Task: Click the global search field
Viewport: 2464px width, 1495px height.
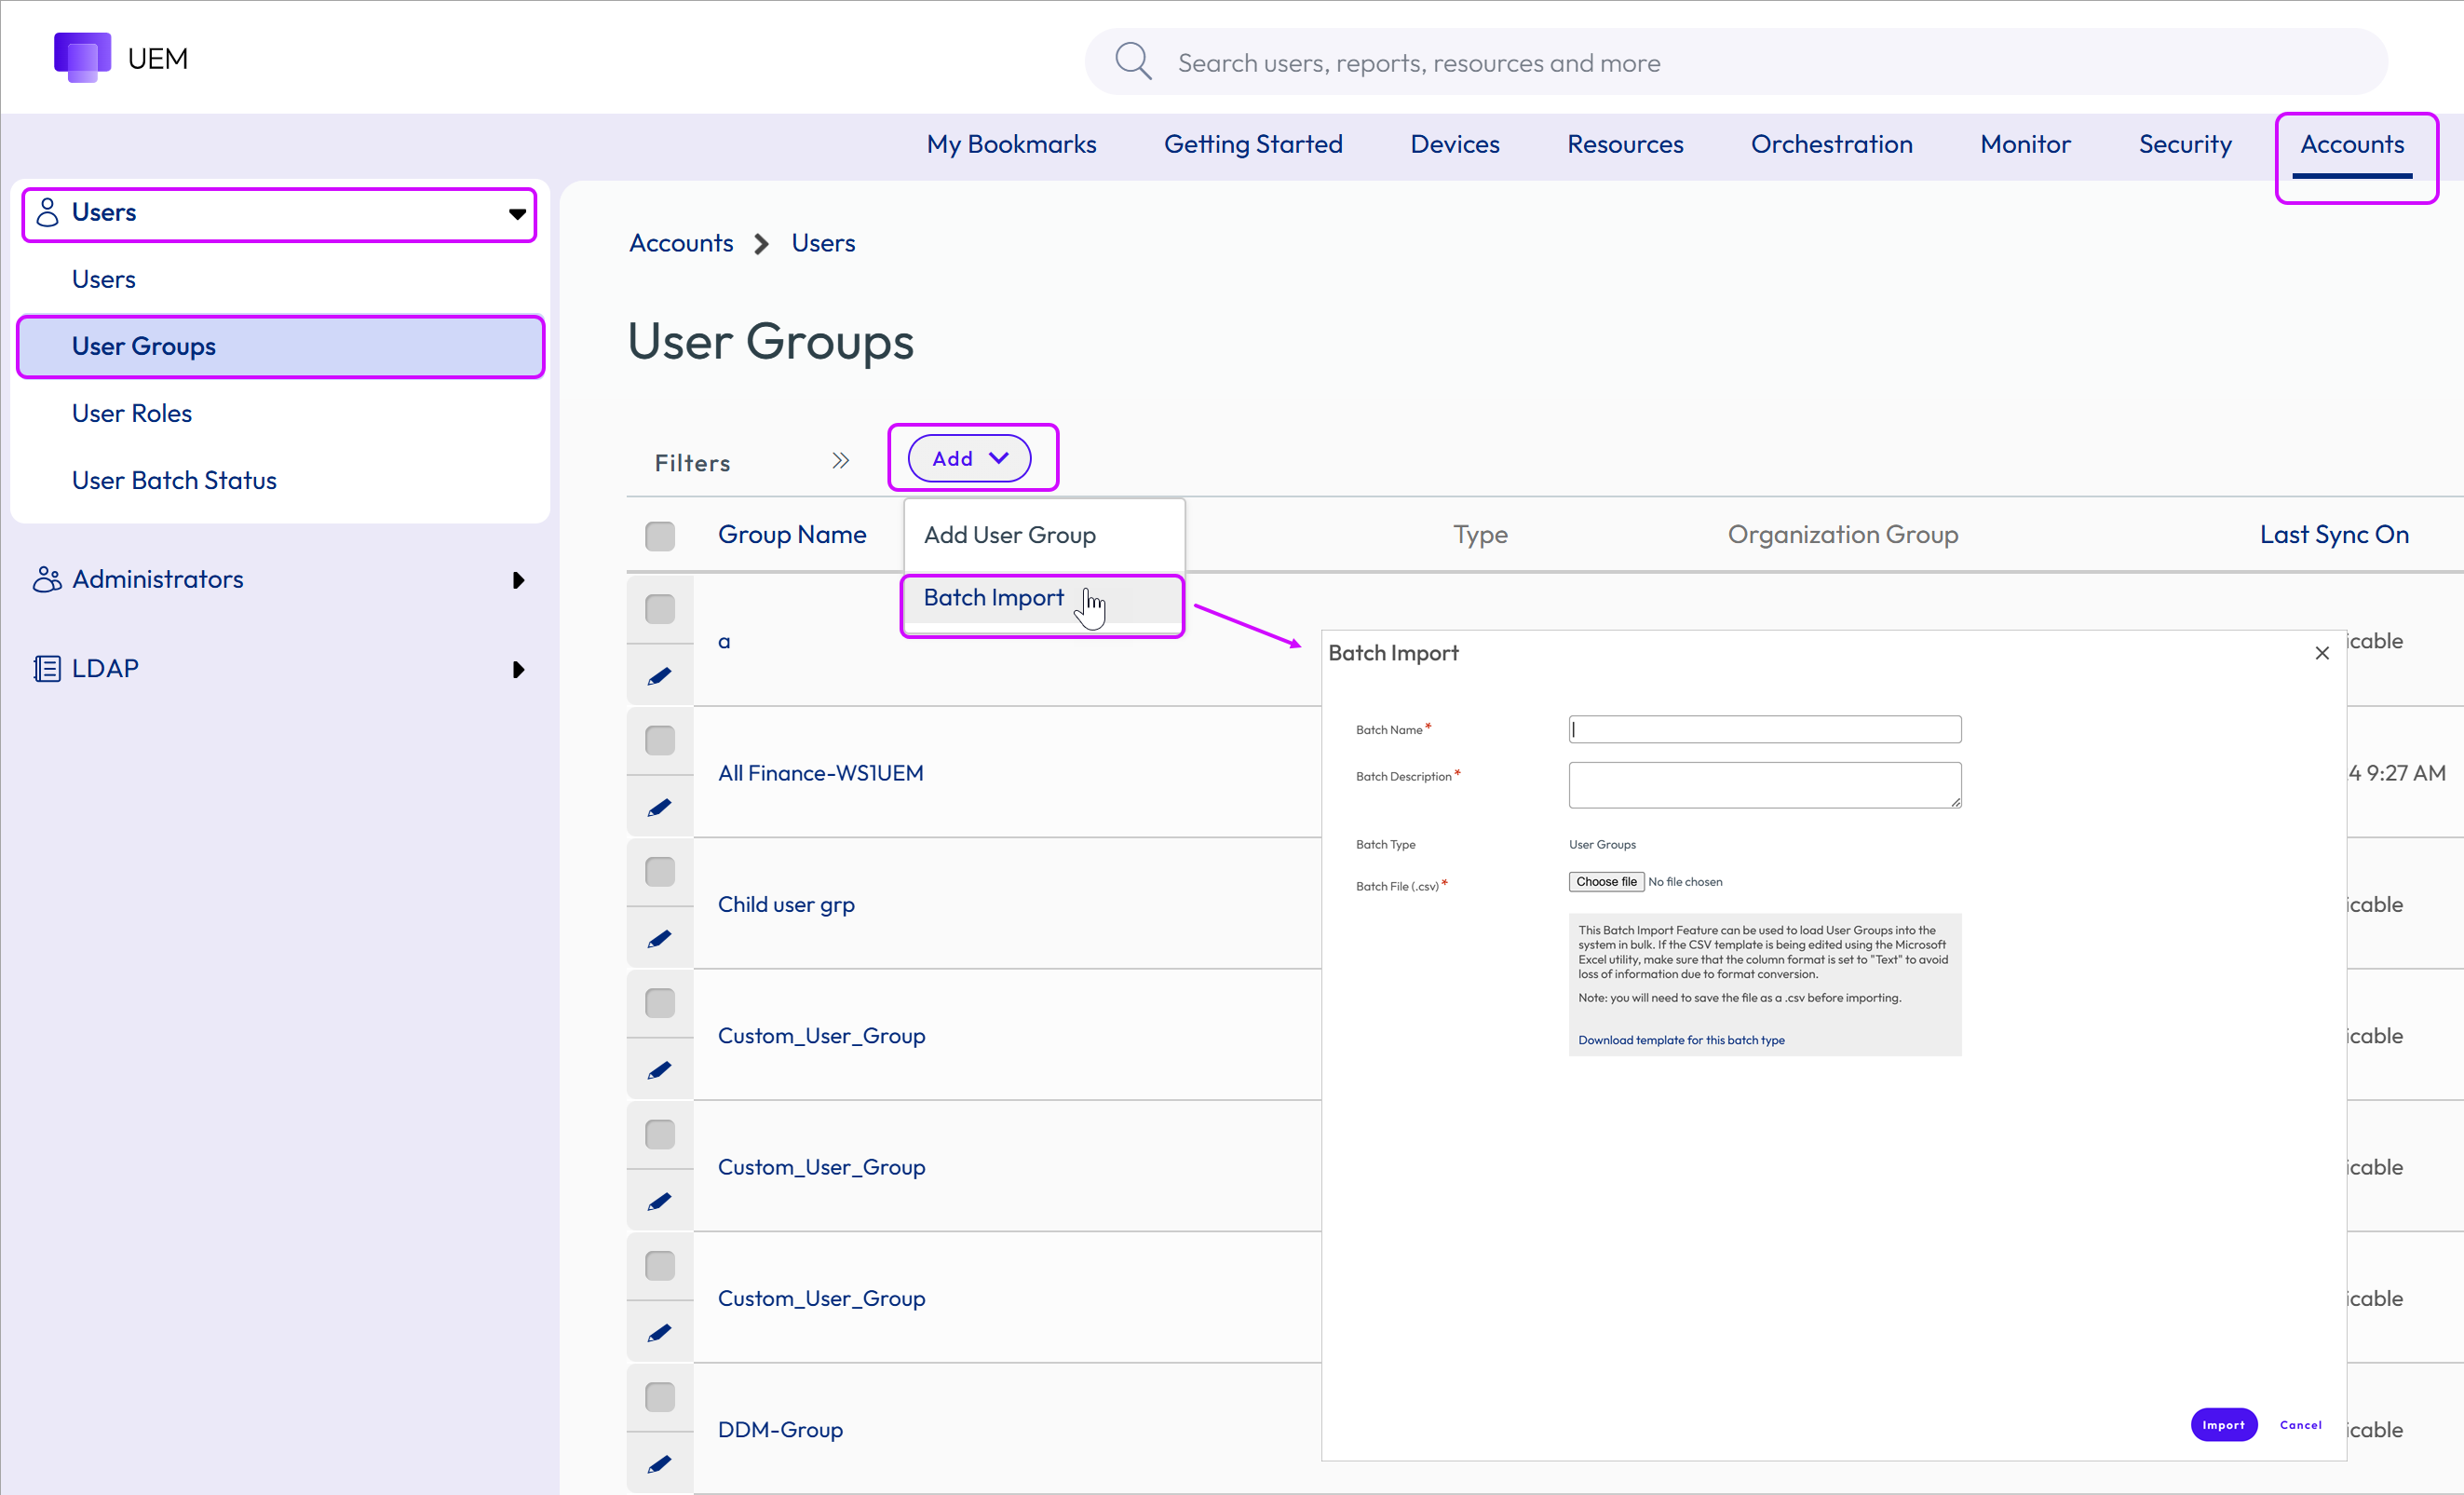Action: click(1737, 62)
